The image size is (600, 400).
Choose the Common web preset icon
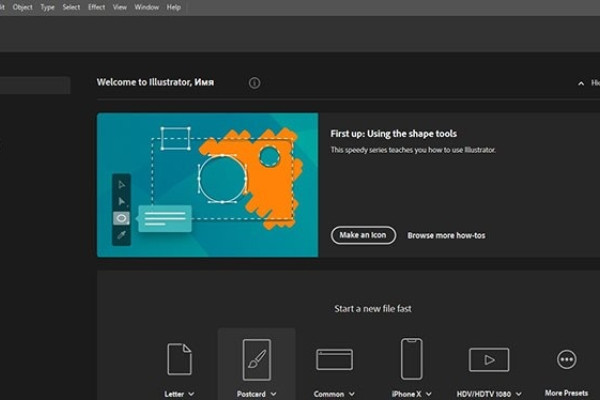tap(334, 359)
